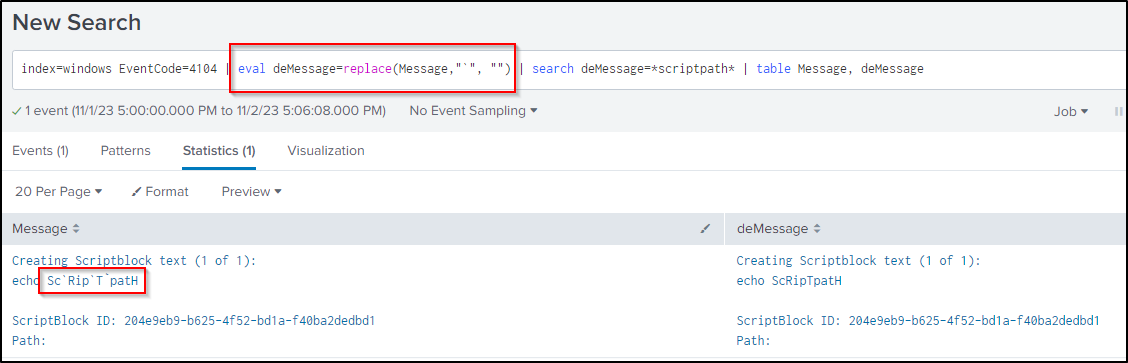Click the Sc`Rip`T`patH text in Message cell

pyautogui.click(x=92, y=281)
